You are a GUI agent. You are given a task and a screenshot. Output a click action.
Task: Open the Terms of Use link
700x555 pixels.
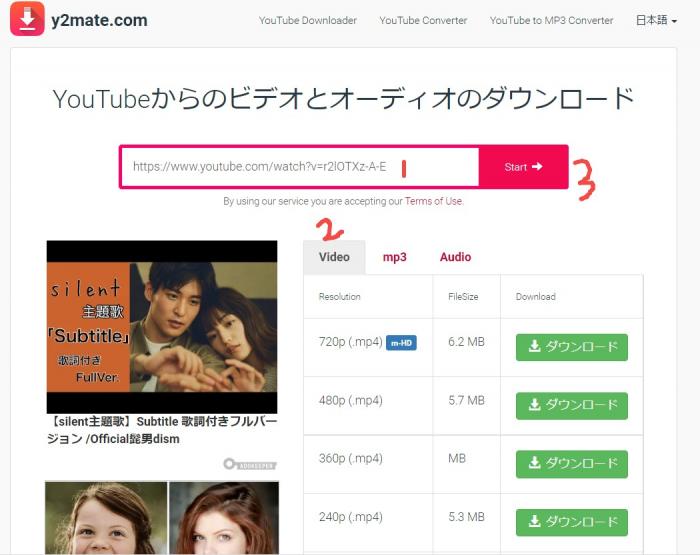click(433, 201)
